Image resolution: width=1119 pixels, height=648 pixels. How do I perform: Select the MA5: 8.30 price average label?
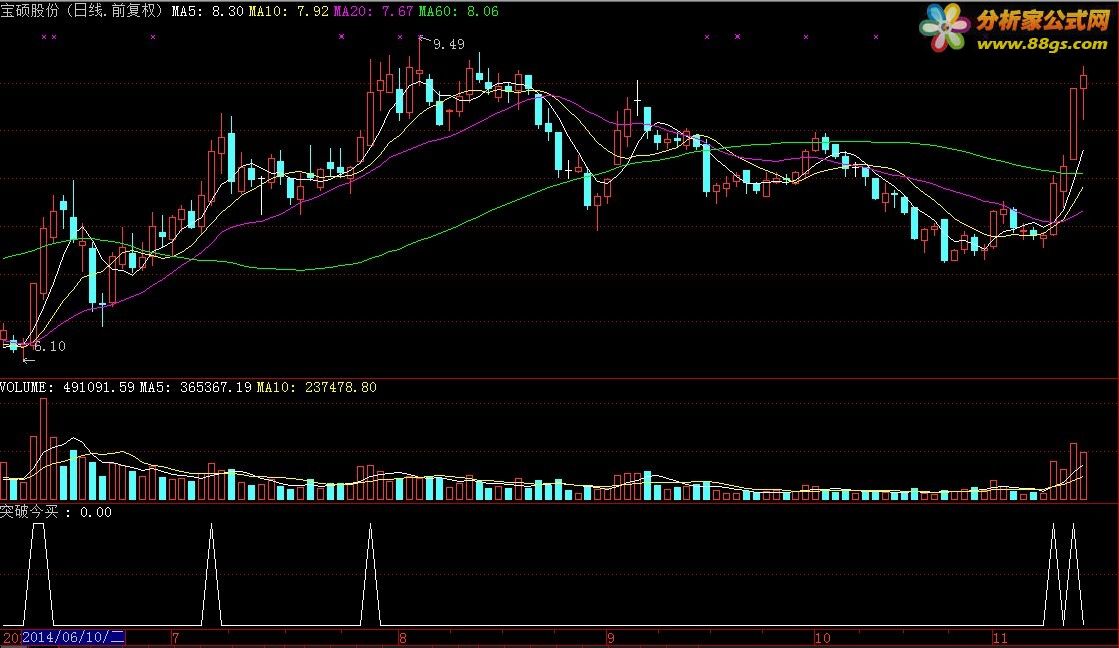(208, 11)
